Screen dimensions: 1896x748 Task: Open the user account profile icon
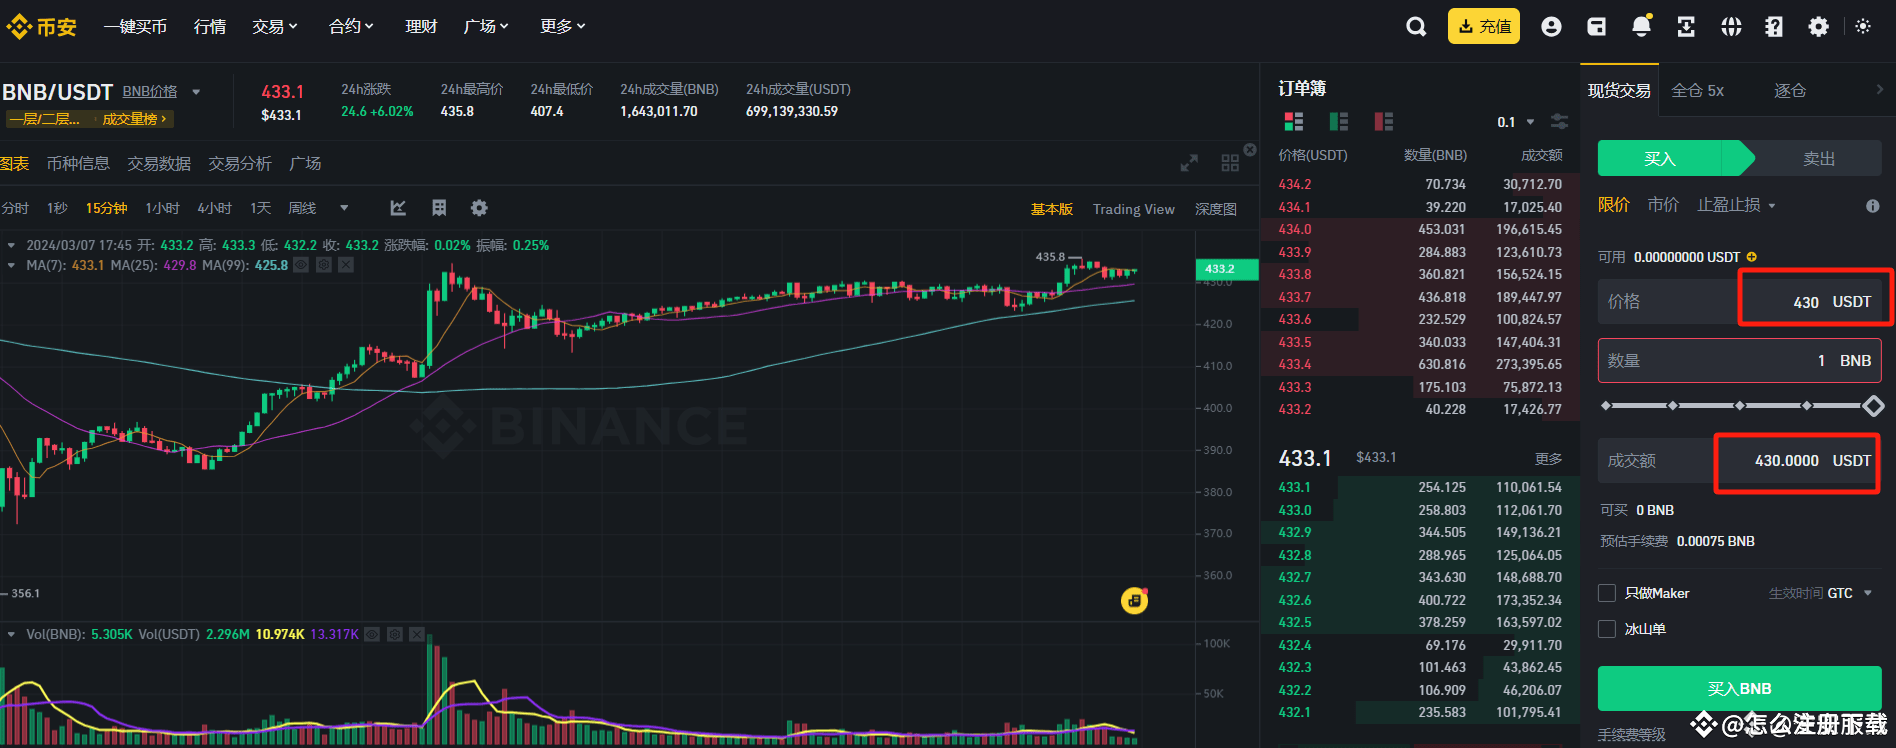coord(1551,27)
